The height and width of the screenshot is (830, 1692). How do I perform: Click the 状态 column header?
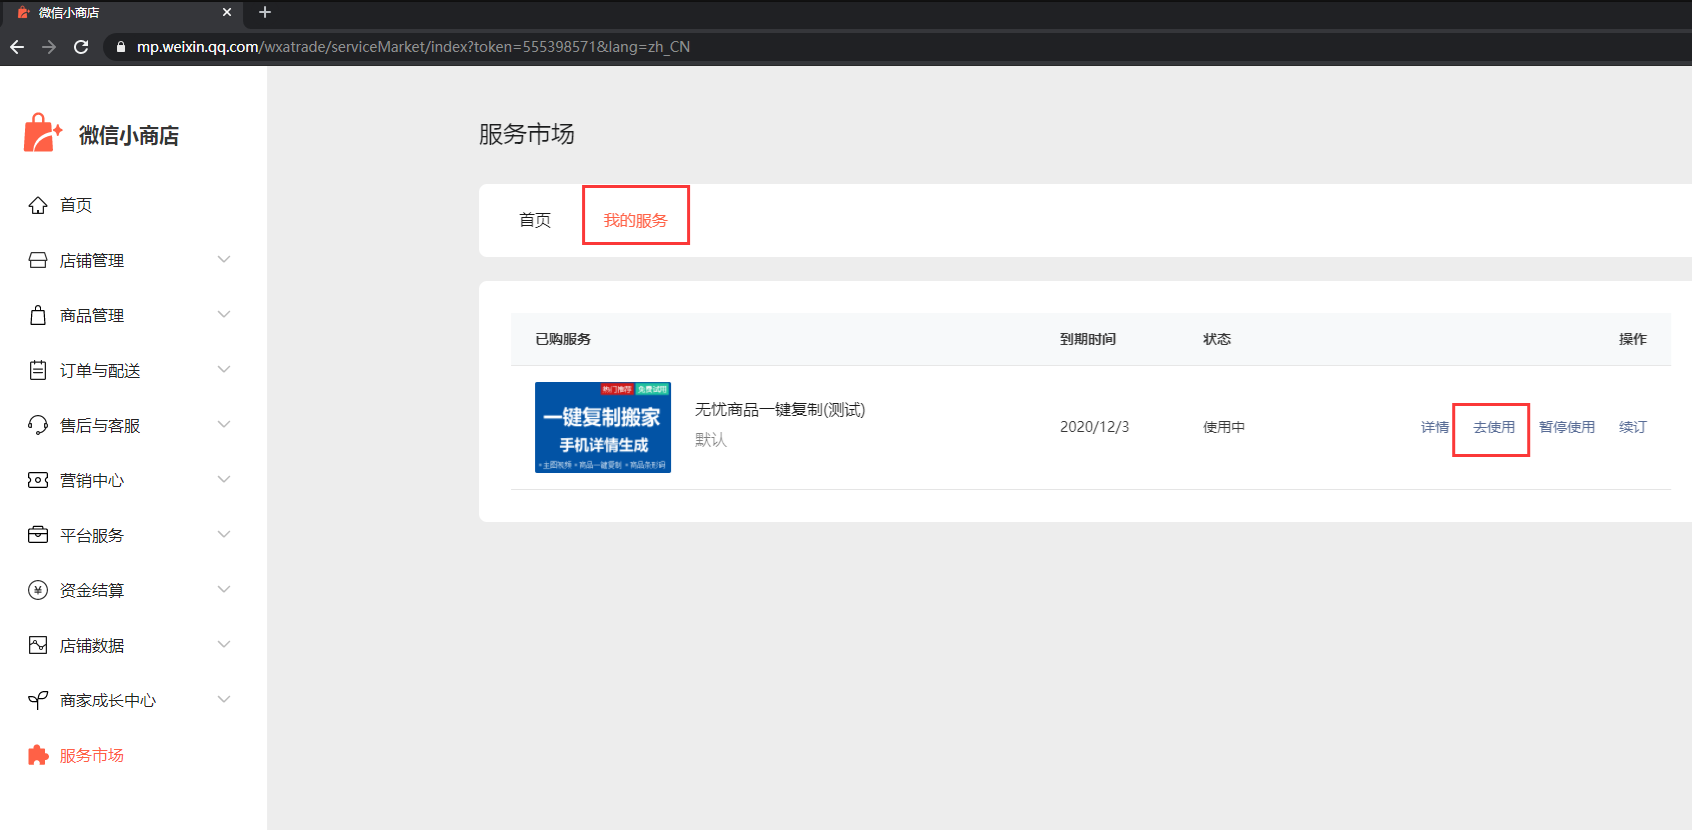coord(1217,339)
